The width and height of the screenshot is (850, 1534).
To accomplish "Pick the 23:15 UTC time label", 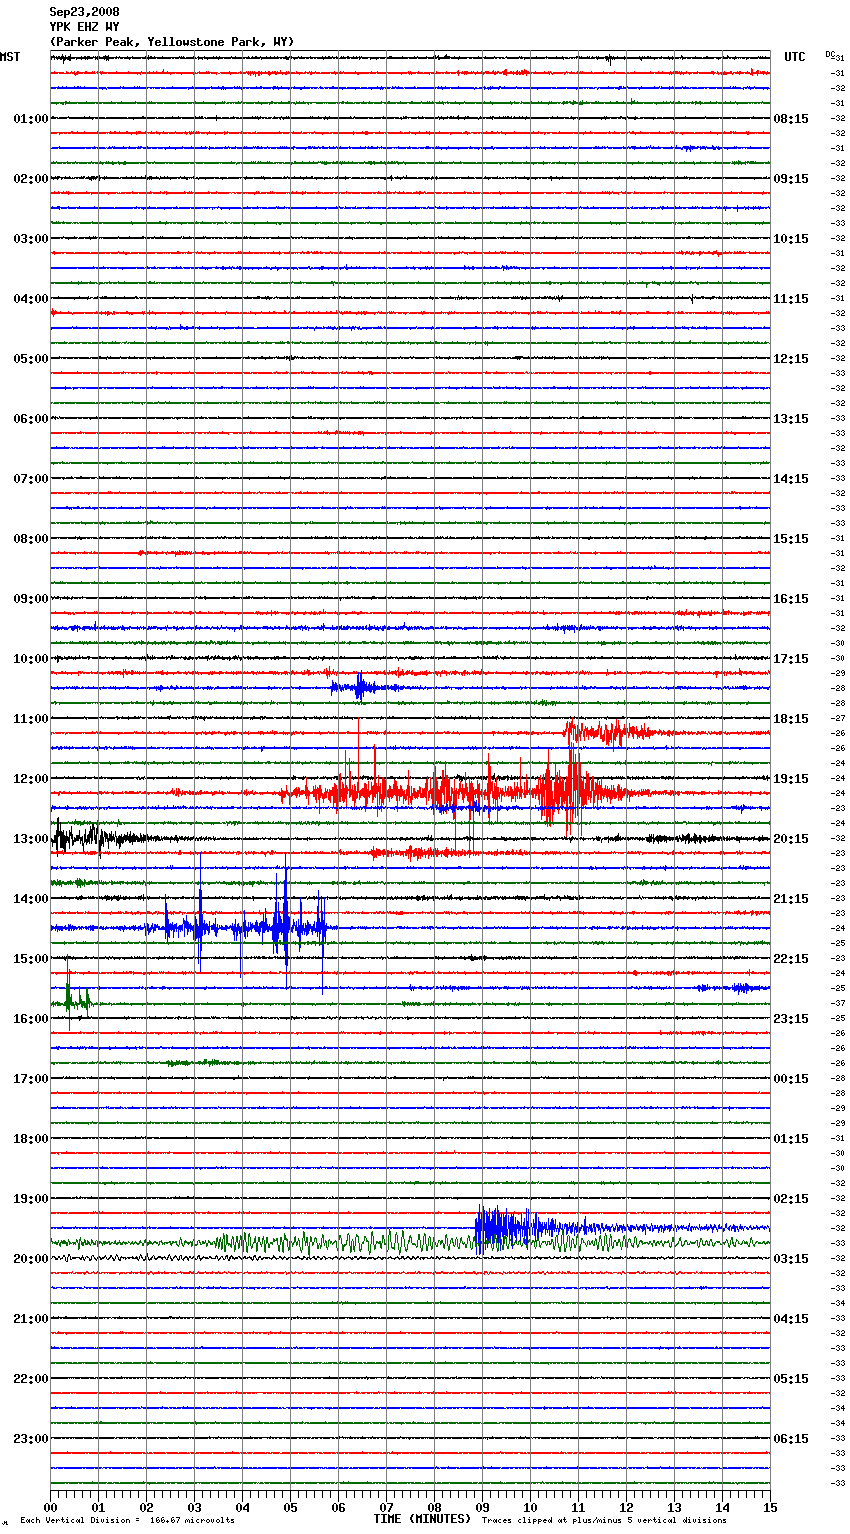I will pyautogui.click(x=791, y=1019).
